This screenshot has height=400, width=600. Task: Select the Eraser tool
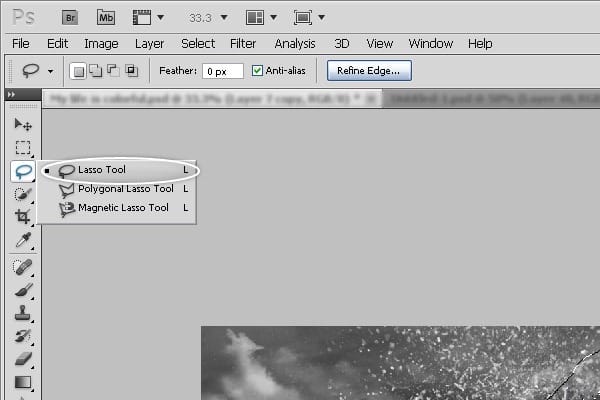pos(23,358)
